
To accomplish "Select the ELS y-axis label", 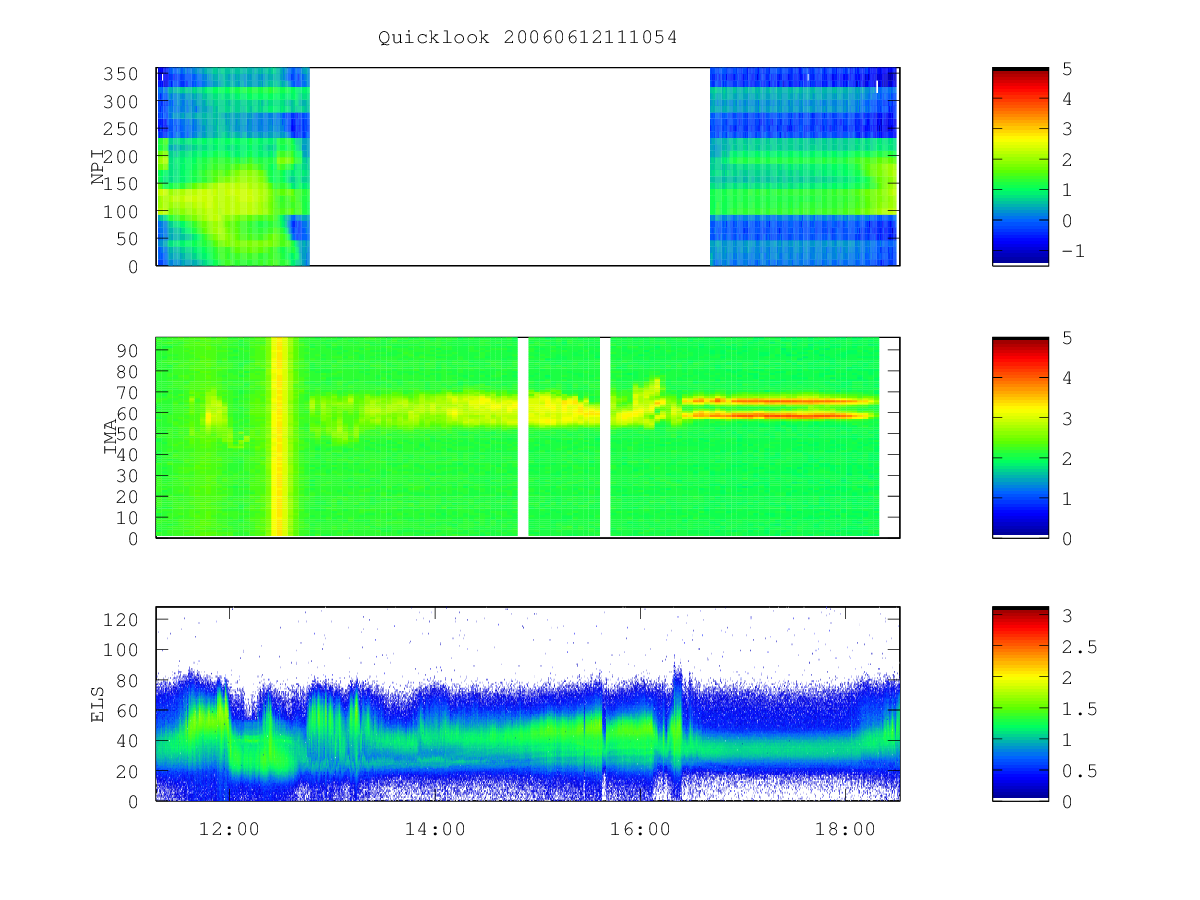I will [99, 704].
